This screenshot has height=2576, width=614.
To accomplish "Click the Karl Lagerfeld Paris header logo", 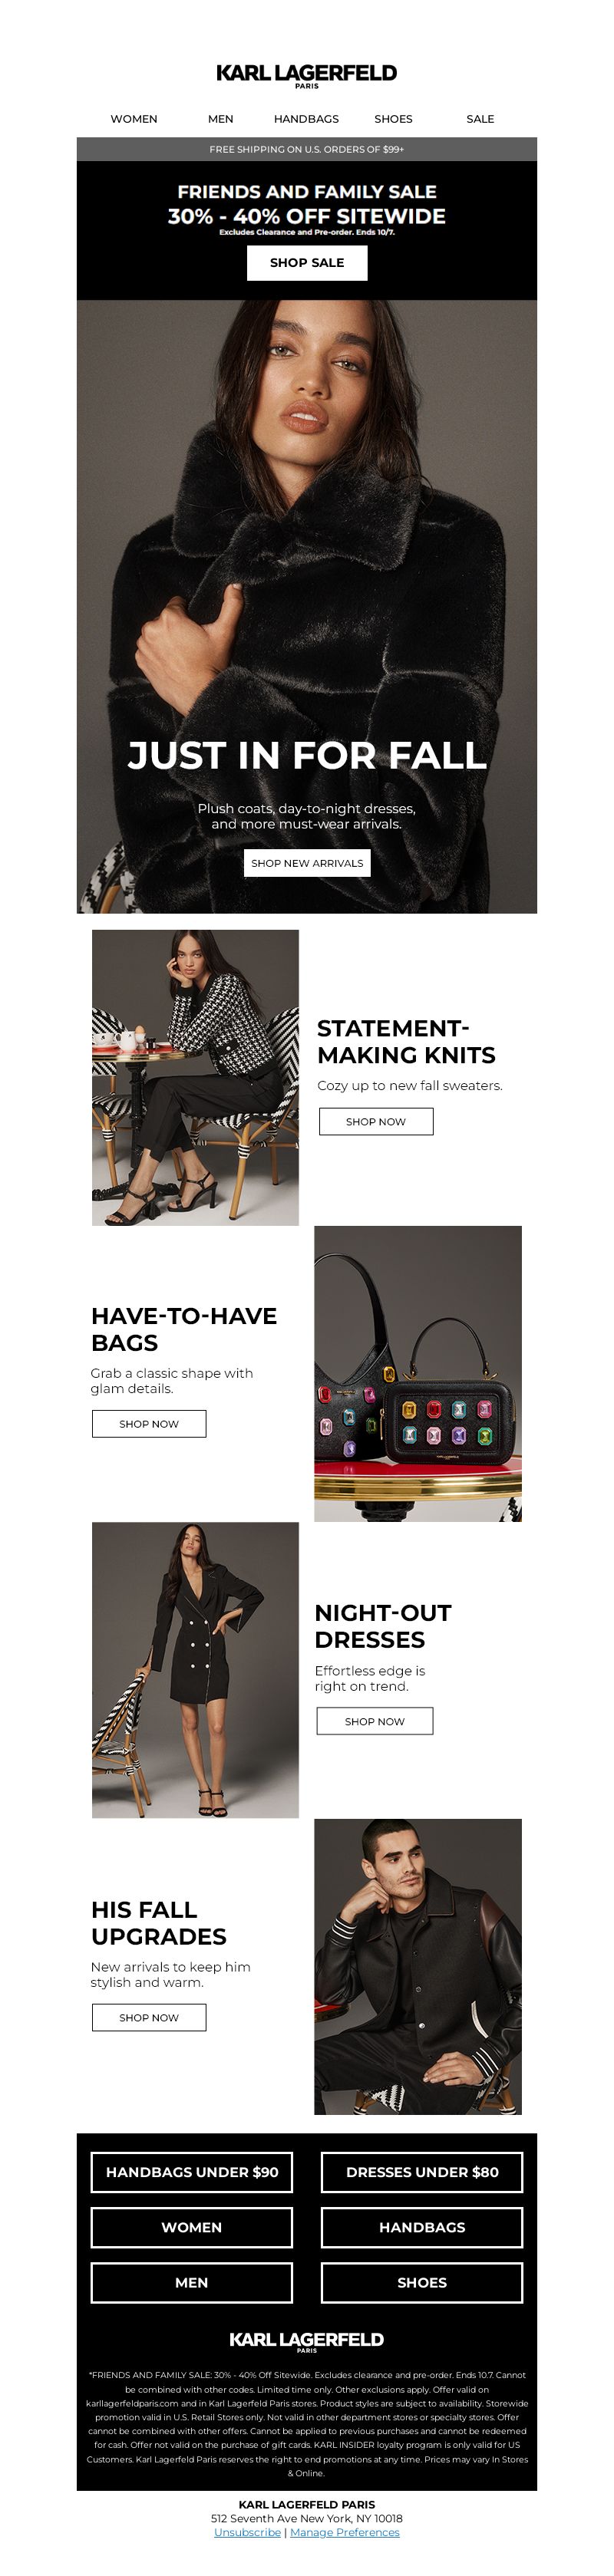I will 306,76.
